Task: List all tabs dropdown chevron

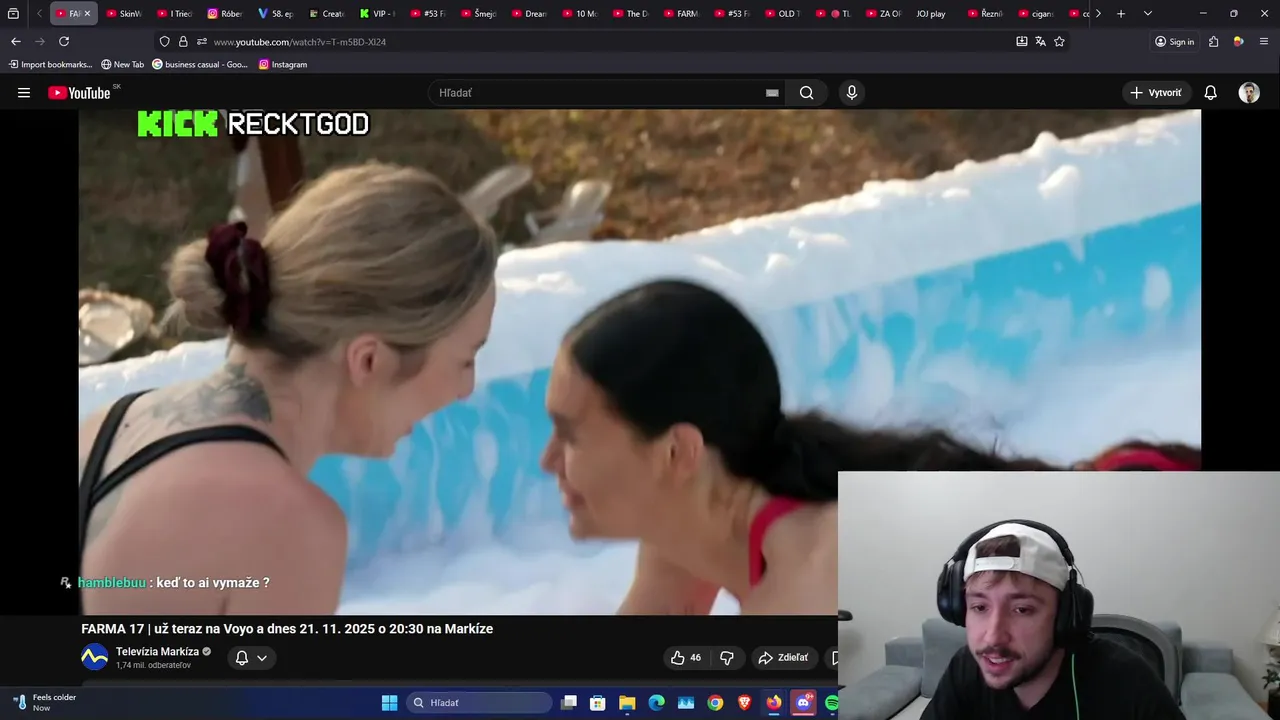Action: click(x=1147, y=14)
